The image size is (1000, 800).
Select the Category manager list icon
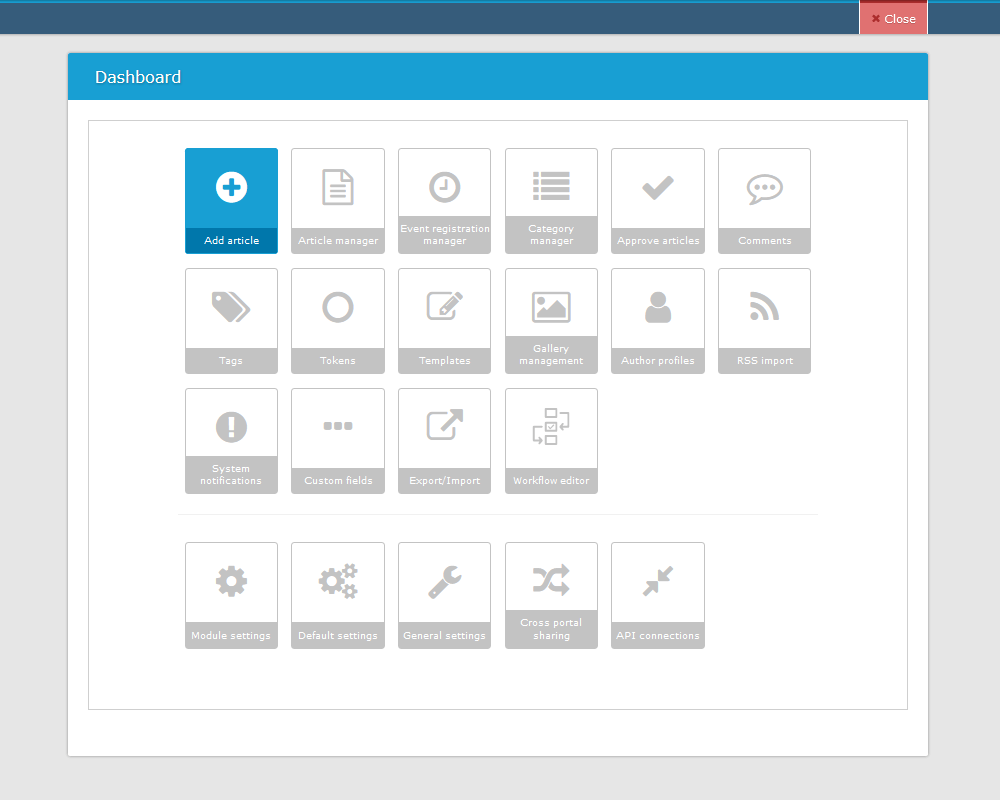(x=551, y=186)
